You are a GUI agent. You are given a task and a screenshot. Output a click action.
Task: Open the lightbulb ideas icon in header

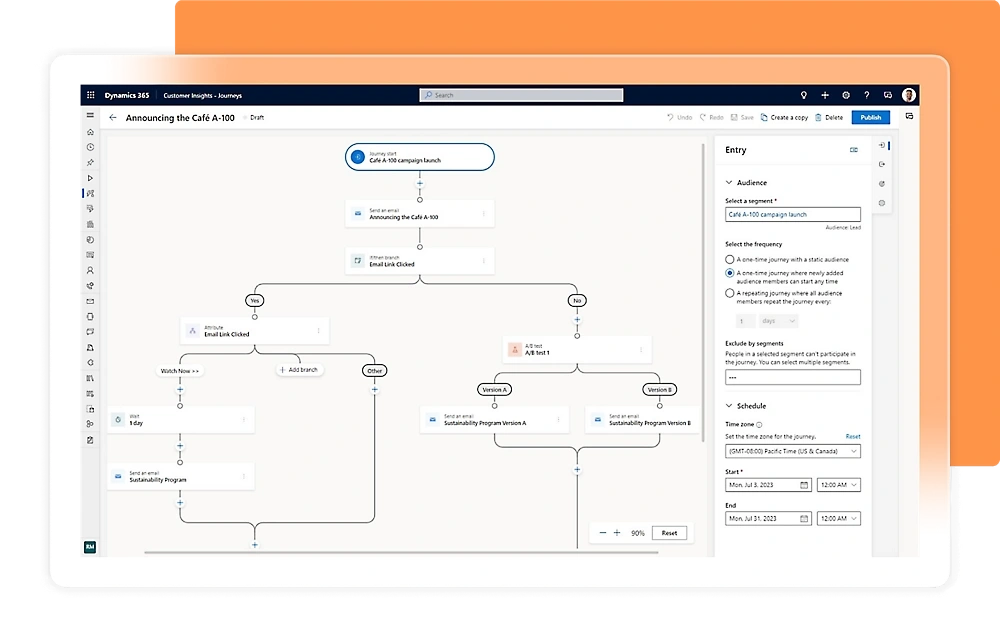pyautogui.click(x=804, y=95)
